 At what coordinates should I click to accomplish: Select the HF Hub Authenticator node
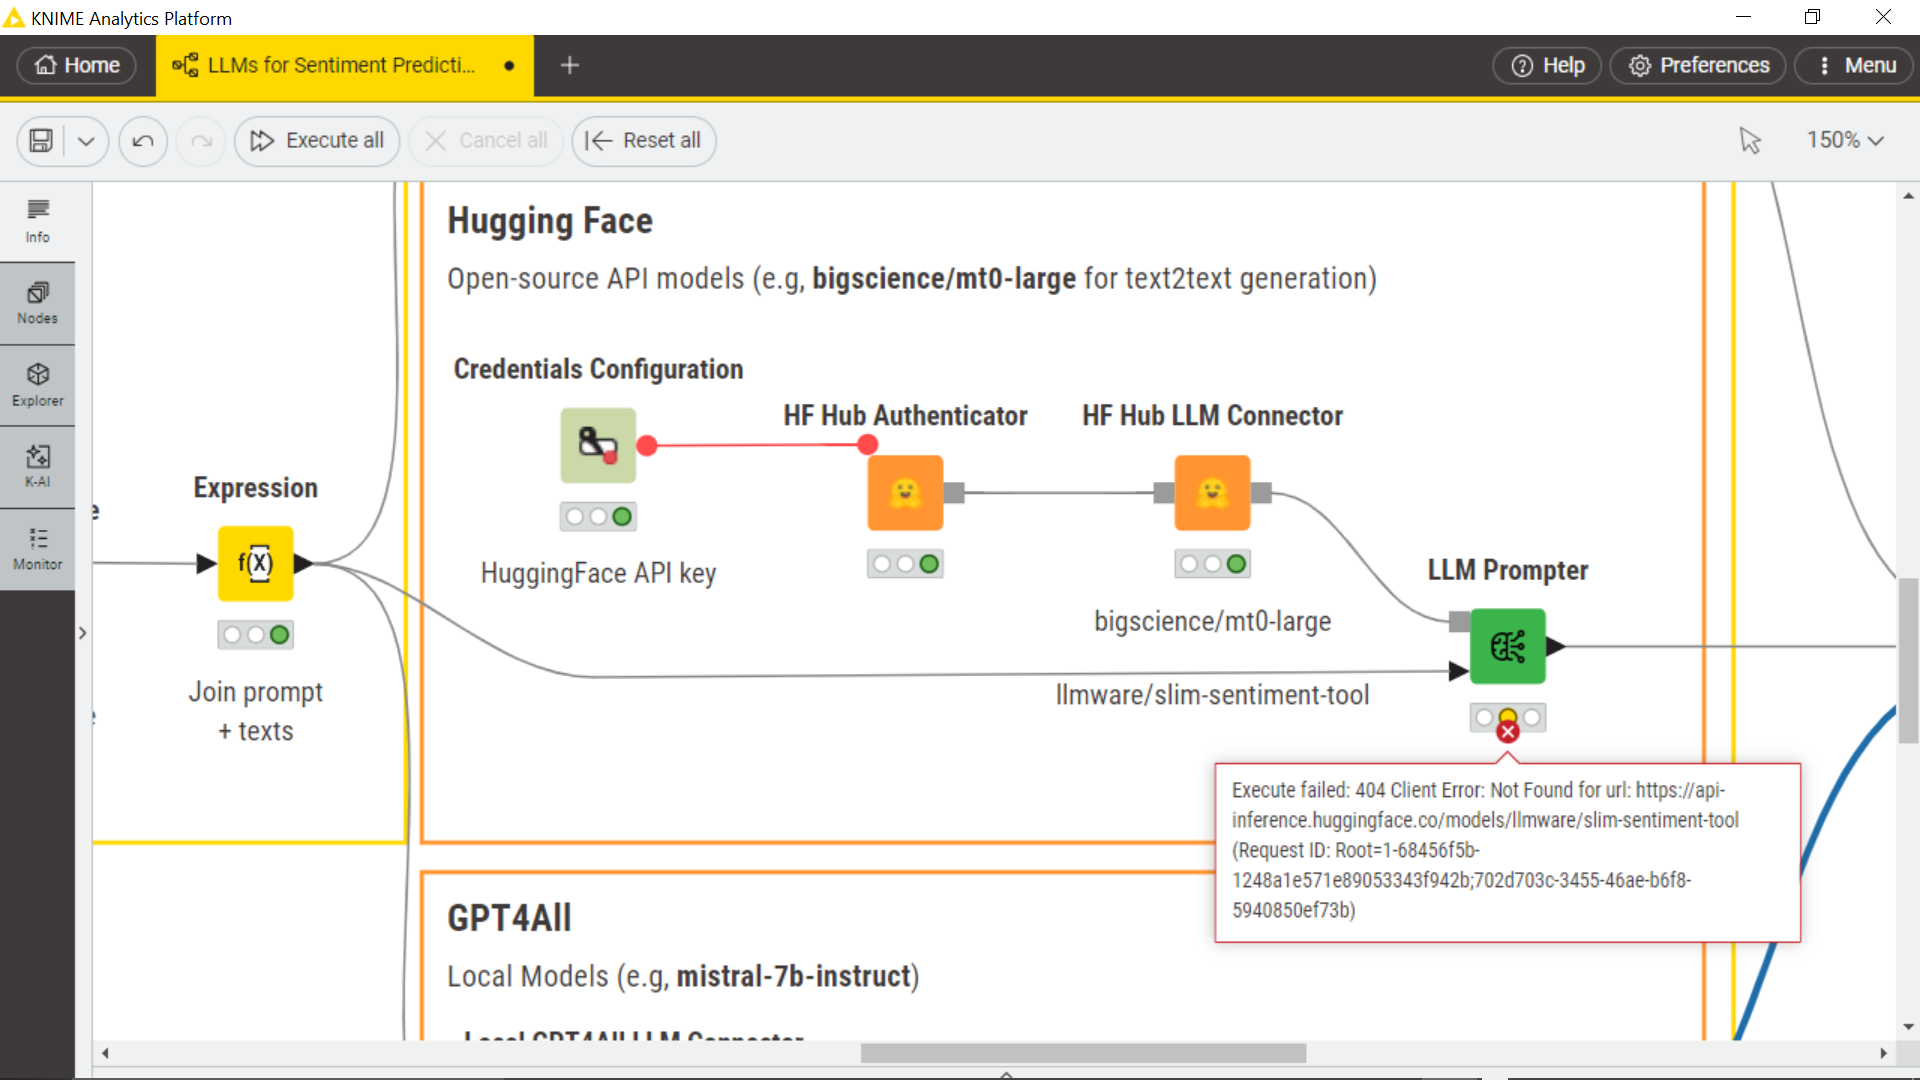905,493
